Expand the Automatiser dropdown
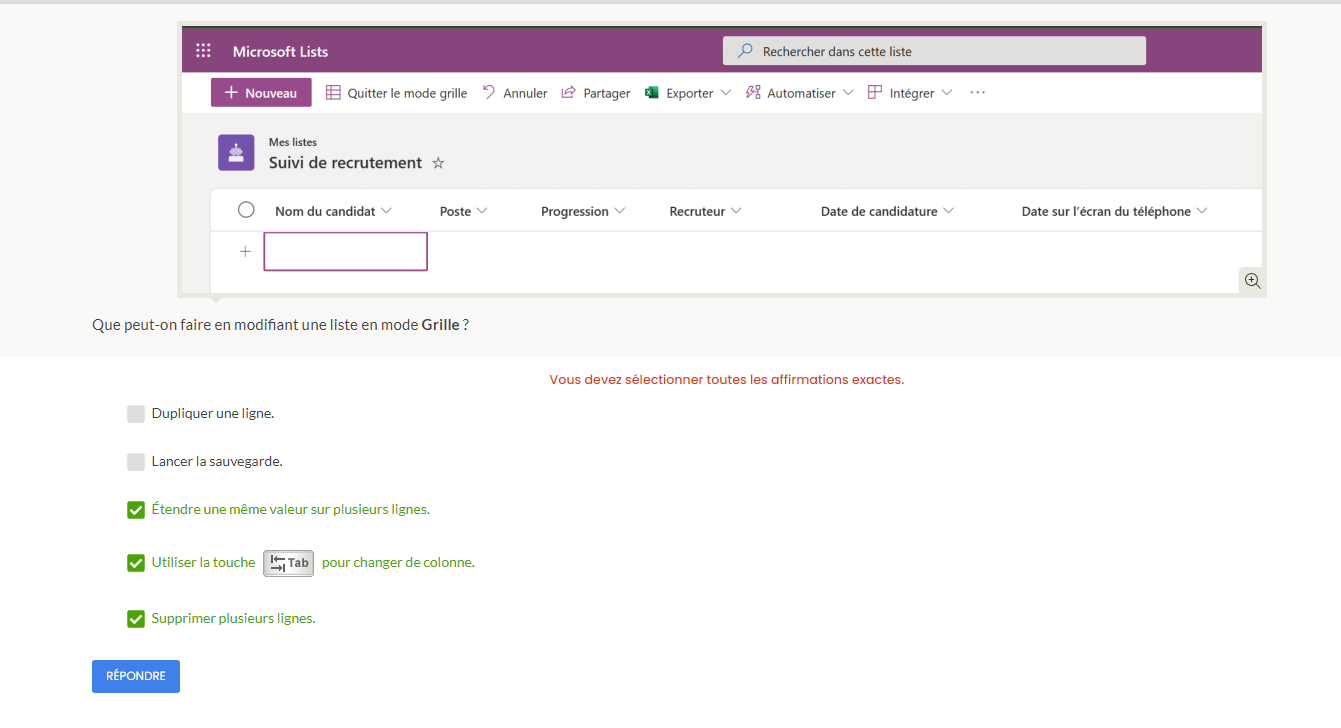 pyautogui.click(x=848, y=93)
